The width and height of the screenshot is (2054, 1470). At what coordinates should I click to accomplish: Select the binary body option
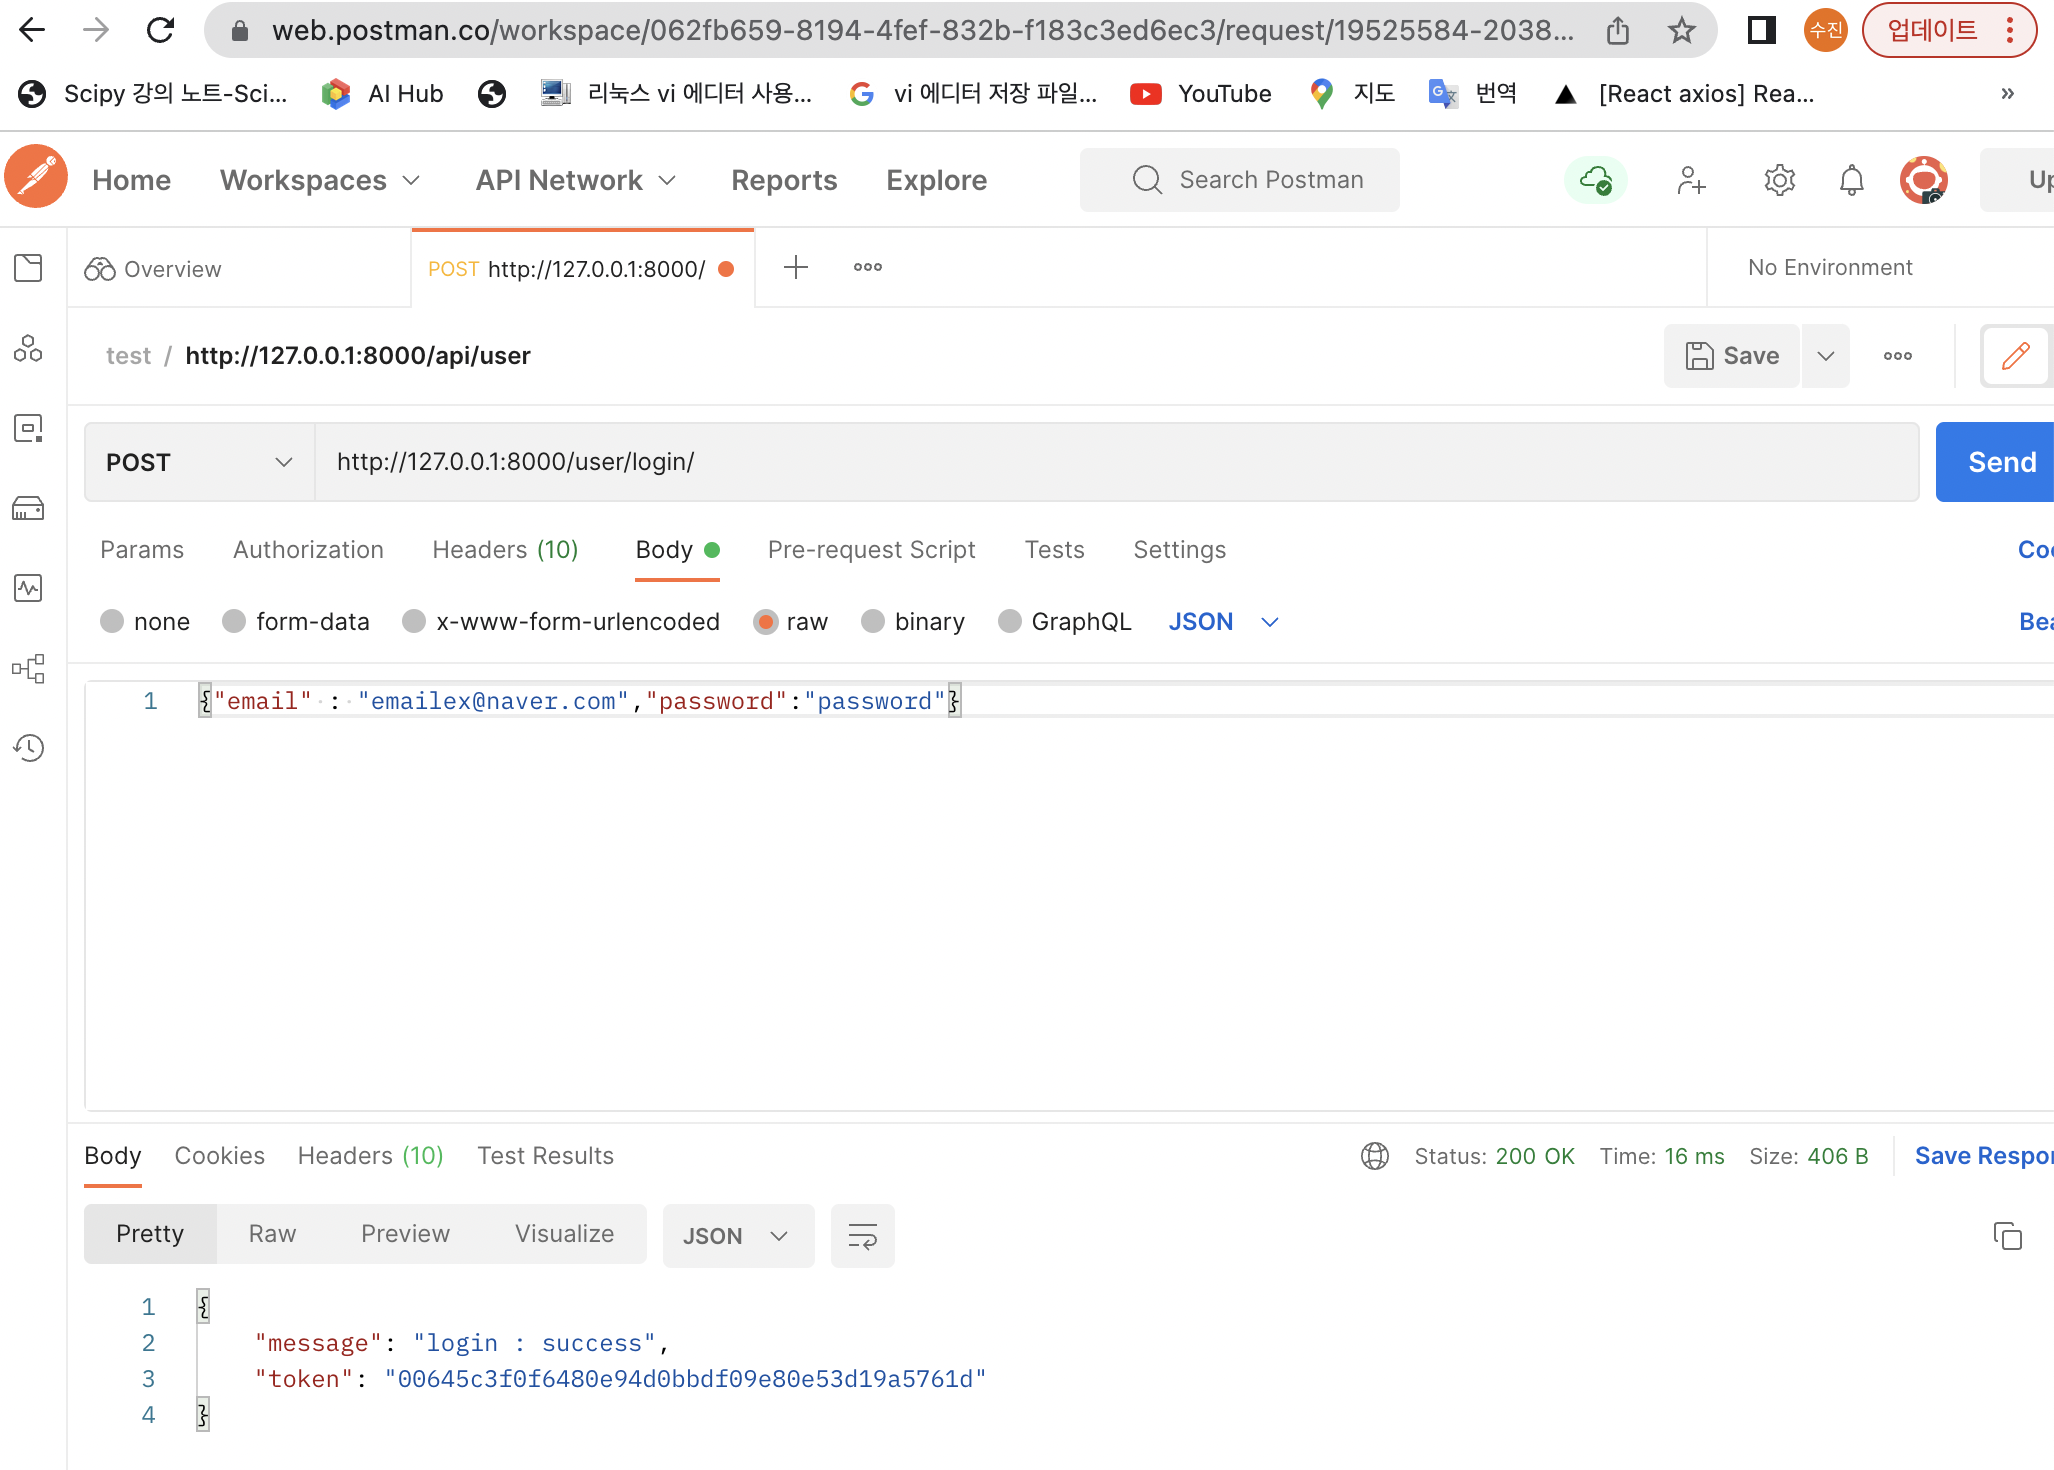coord(873,622)
